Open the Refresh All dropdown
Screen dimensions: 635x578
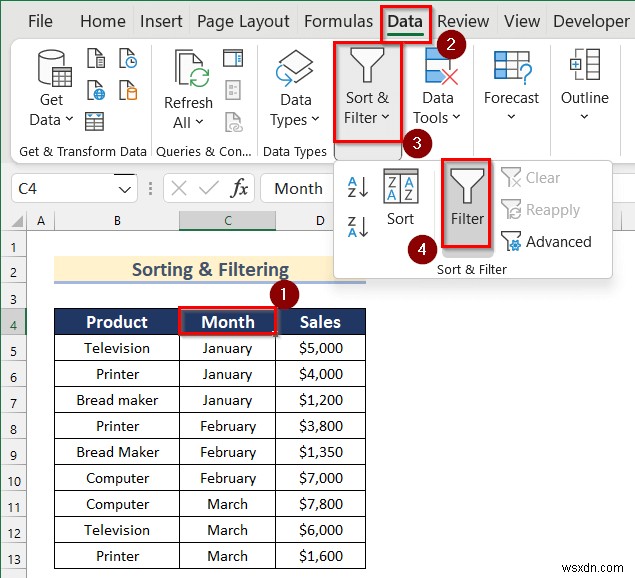point(188,122)
